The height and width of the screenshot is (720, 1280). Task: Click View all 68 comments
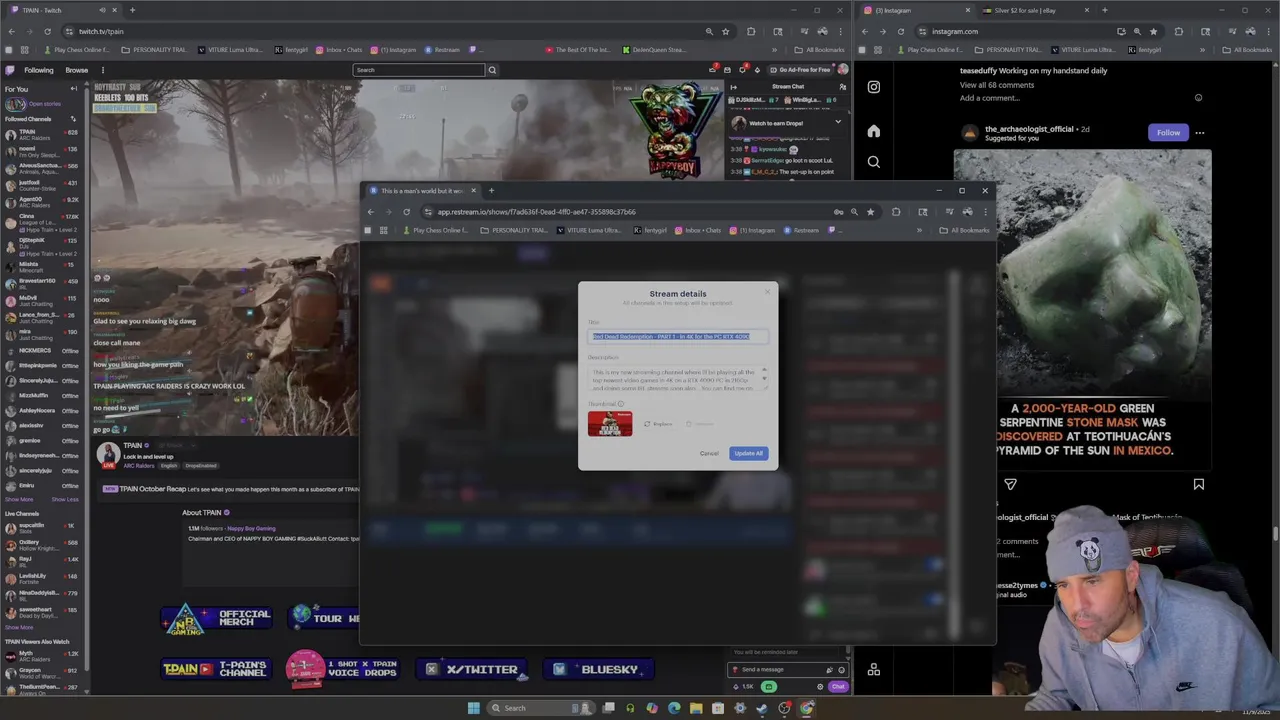point(997,85)
